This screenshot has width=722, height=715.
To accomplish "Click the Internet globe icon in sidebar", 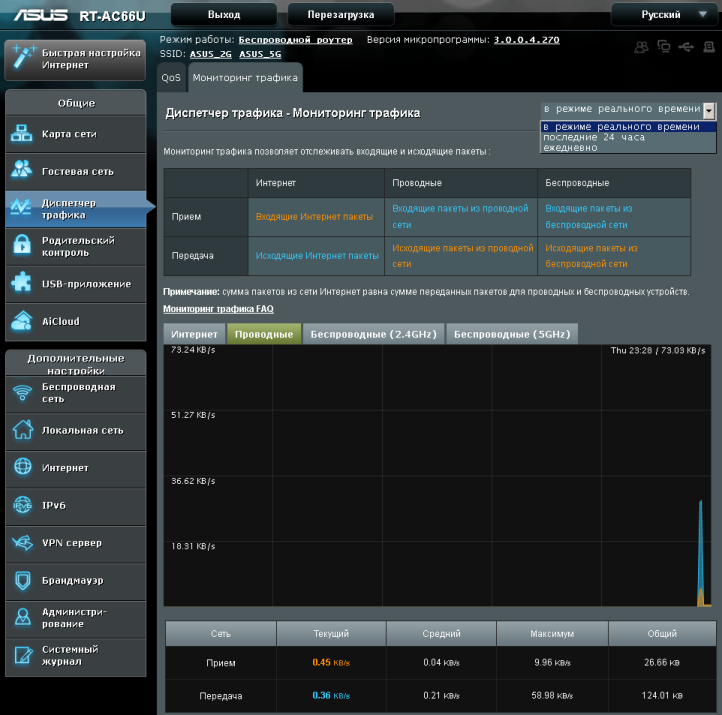I will [23, 466].
